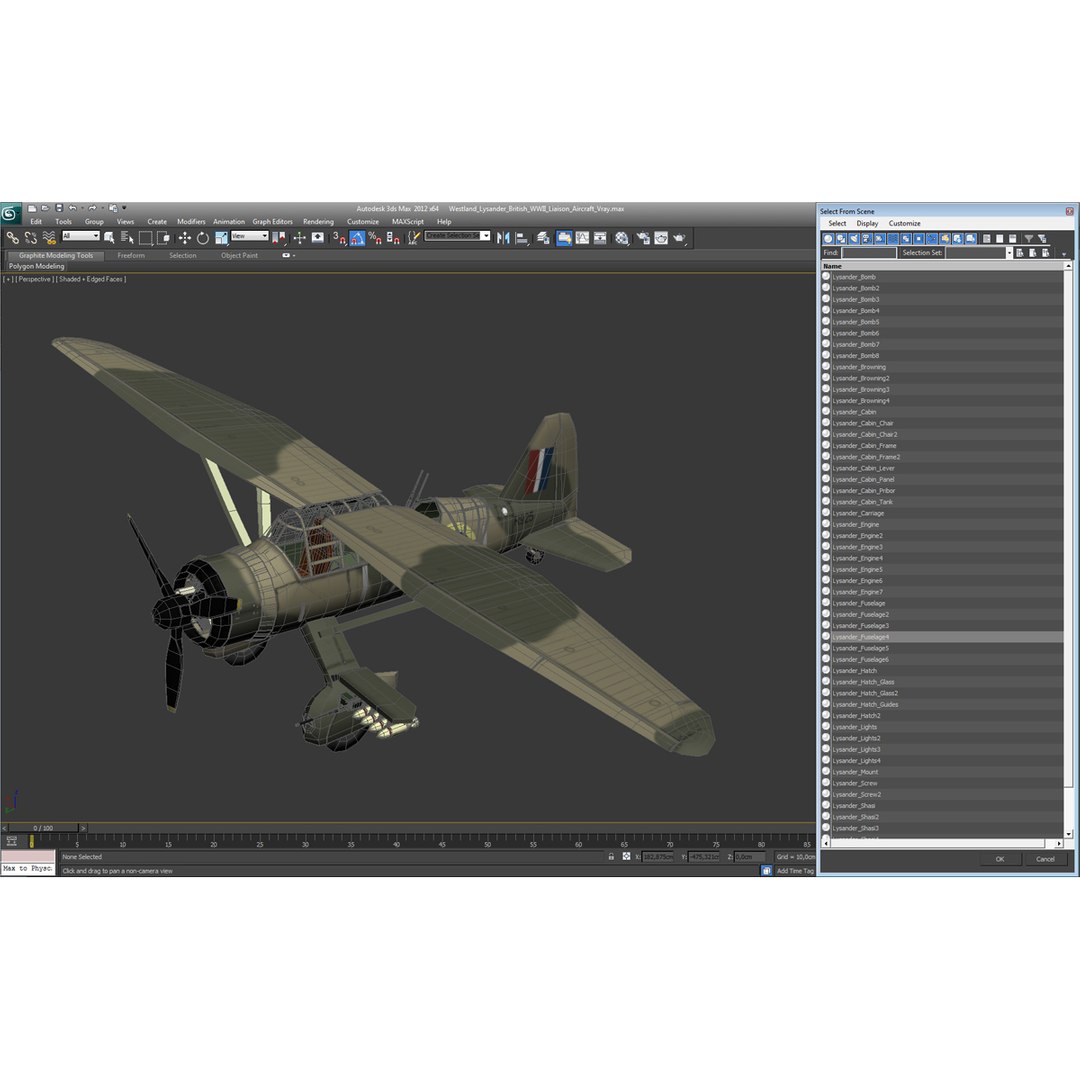
Task: Click the X coordinate field
Action: [658, 857]
